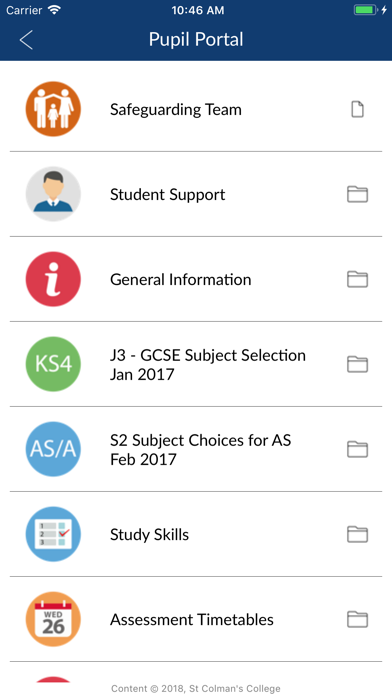Select the Assessment Timetables label

(x=192, y=620)
